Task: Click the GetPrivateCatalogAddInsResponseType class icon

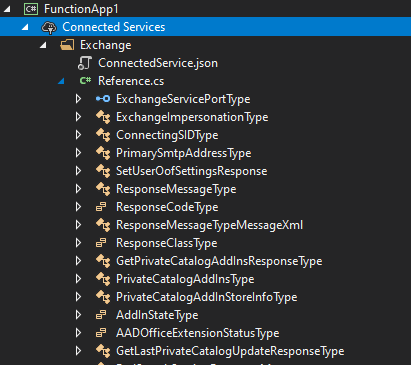Action: [x=103, y=261]
